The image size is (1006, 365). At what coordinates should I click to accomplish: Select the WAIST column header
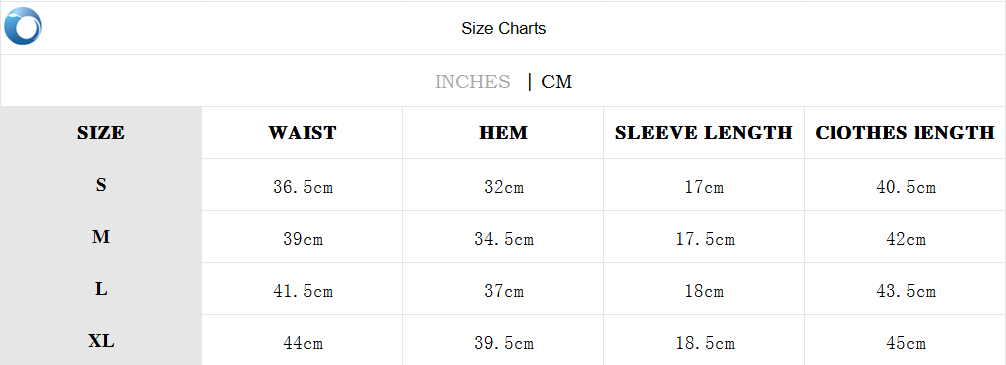(302, 133)
